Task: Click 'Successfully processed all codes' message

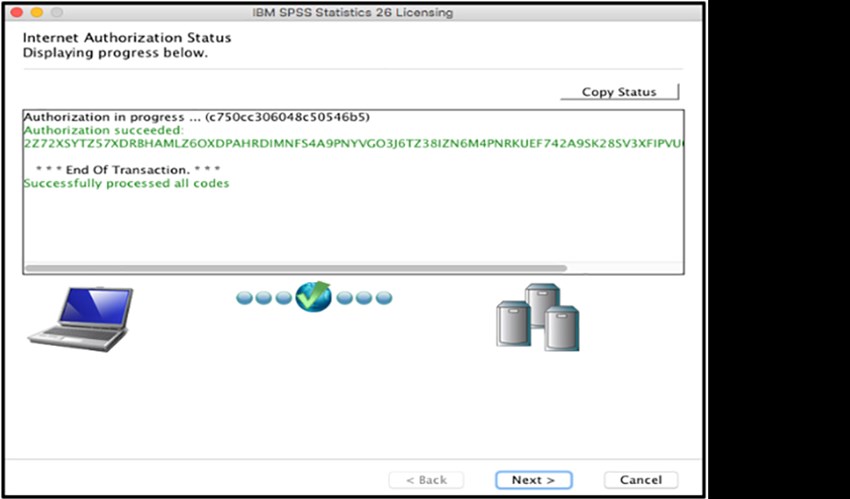Action: point(126,184)
